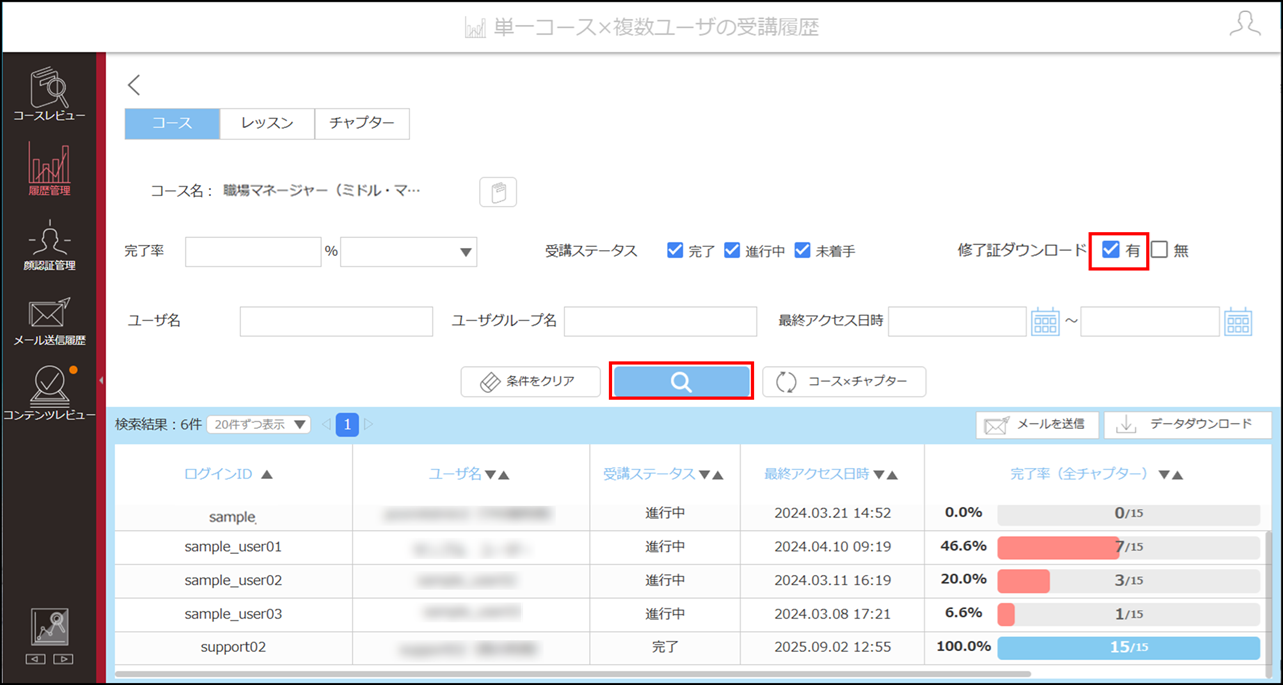Image resolution: width=1283 pixels, height=685 pixels.
Task: Check 無 for 修了証ダウンロード
Action: pos(1159,250)
